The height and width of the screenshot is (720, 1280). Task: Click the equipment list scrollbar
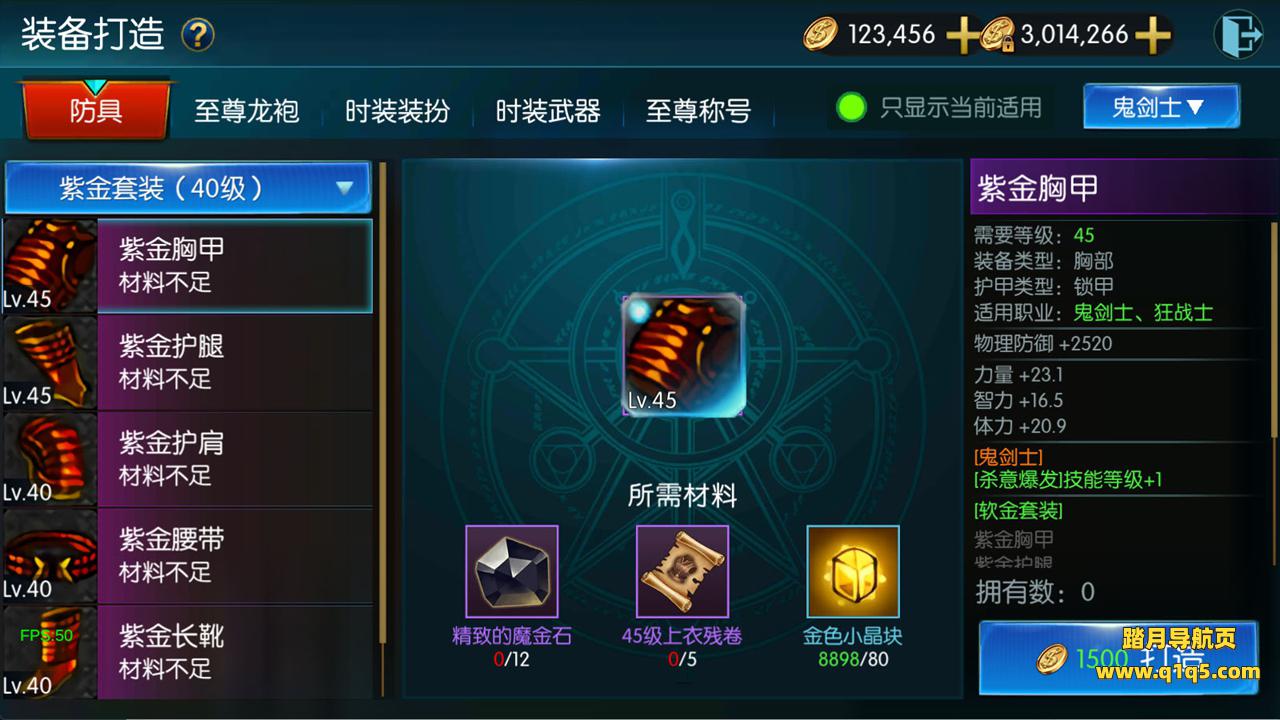382,430
